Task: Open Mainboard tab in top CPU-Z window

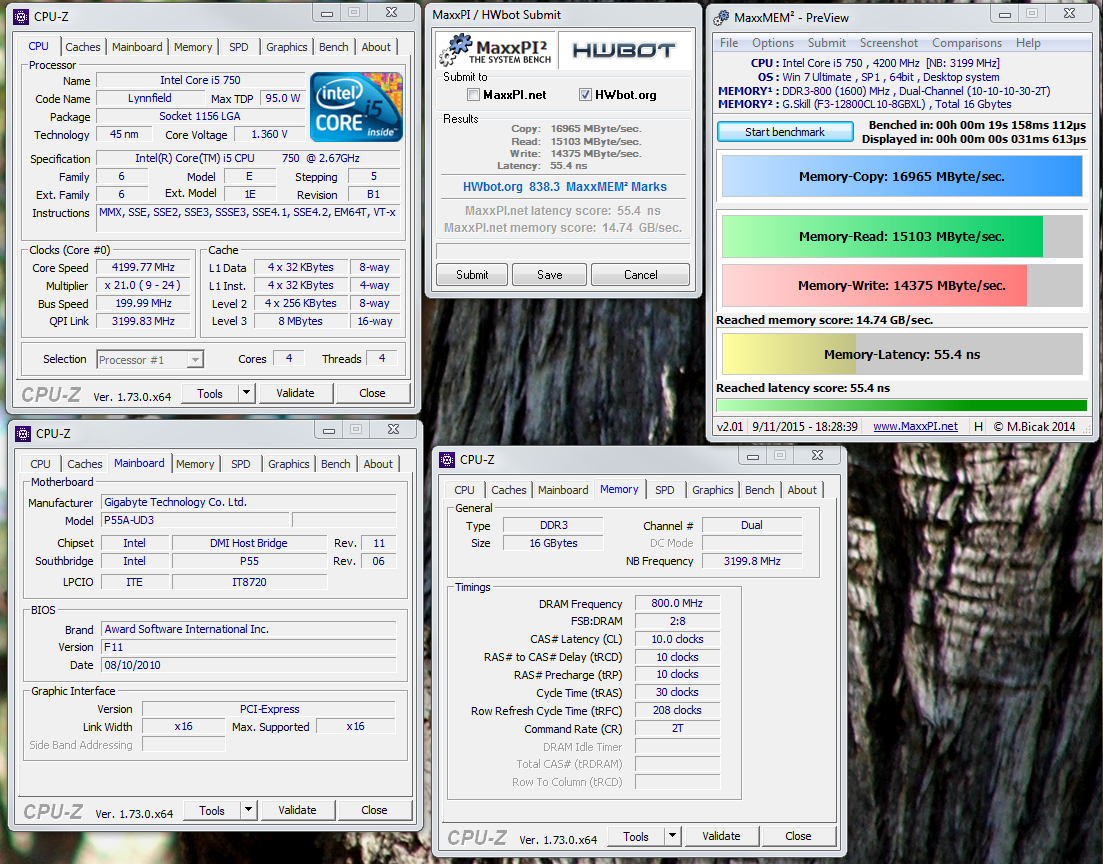Action: [137, 47]
